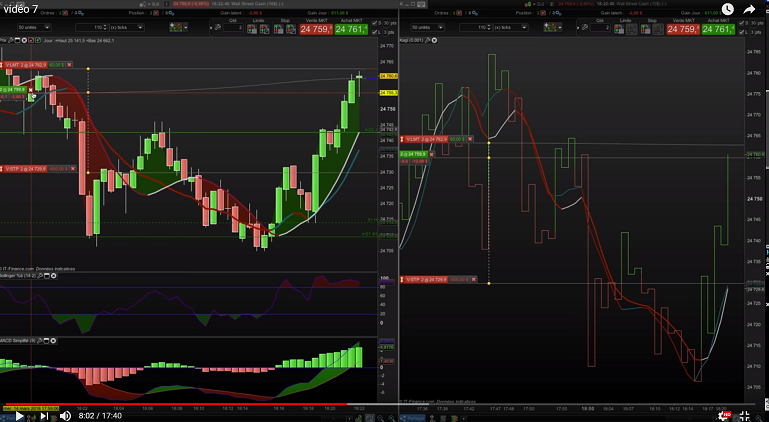Image resolution: width=769 pixels, height=422 pixels.
Task: Click first Limite order icon in right window
Action: (x=619, y=29)
